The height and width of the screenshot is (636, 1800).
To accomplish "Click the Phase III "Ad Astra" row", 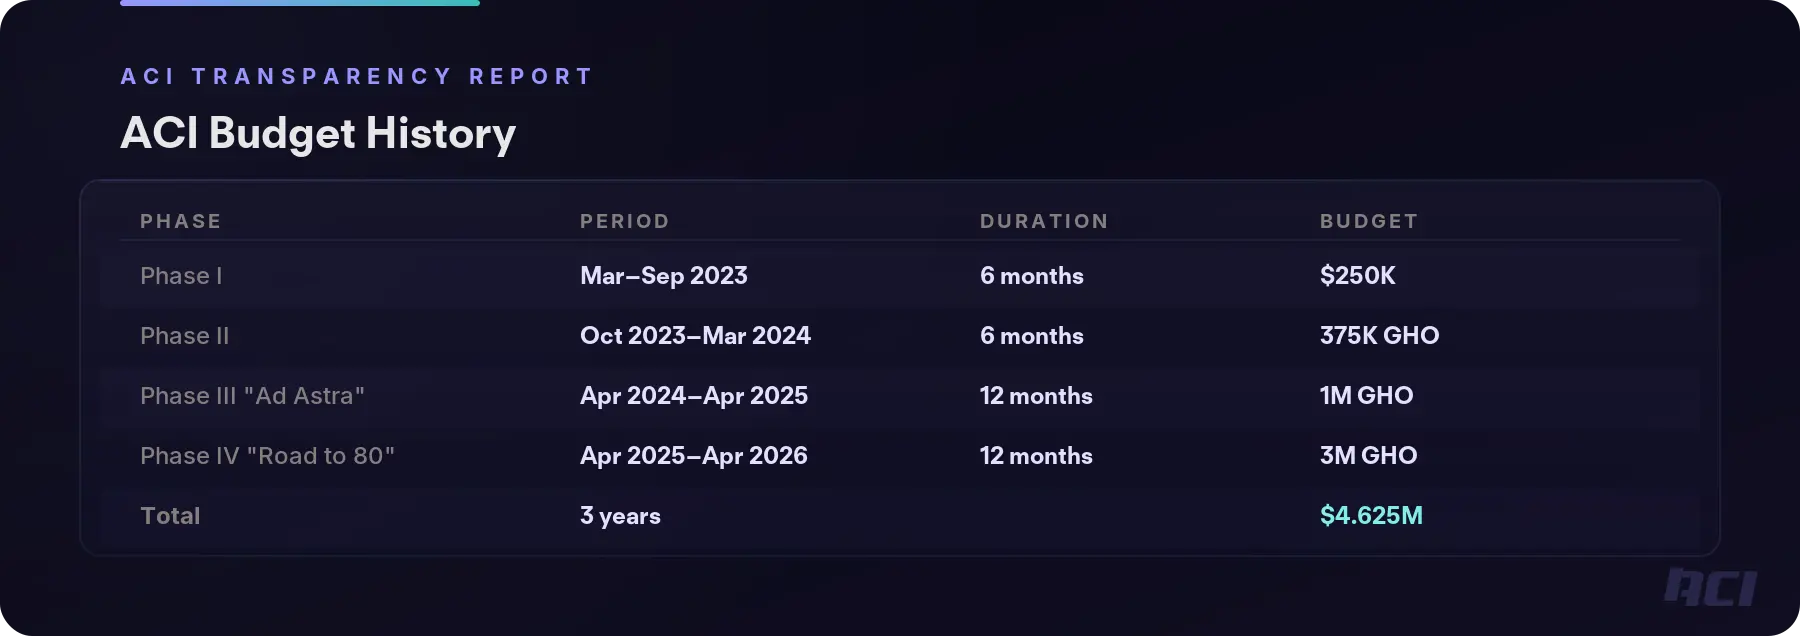I will pyautogui.click(x=252, y=396).
